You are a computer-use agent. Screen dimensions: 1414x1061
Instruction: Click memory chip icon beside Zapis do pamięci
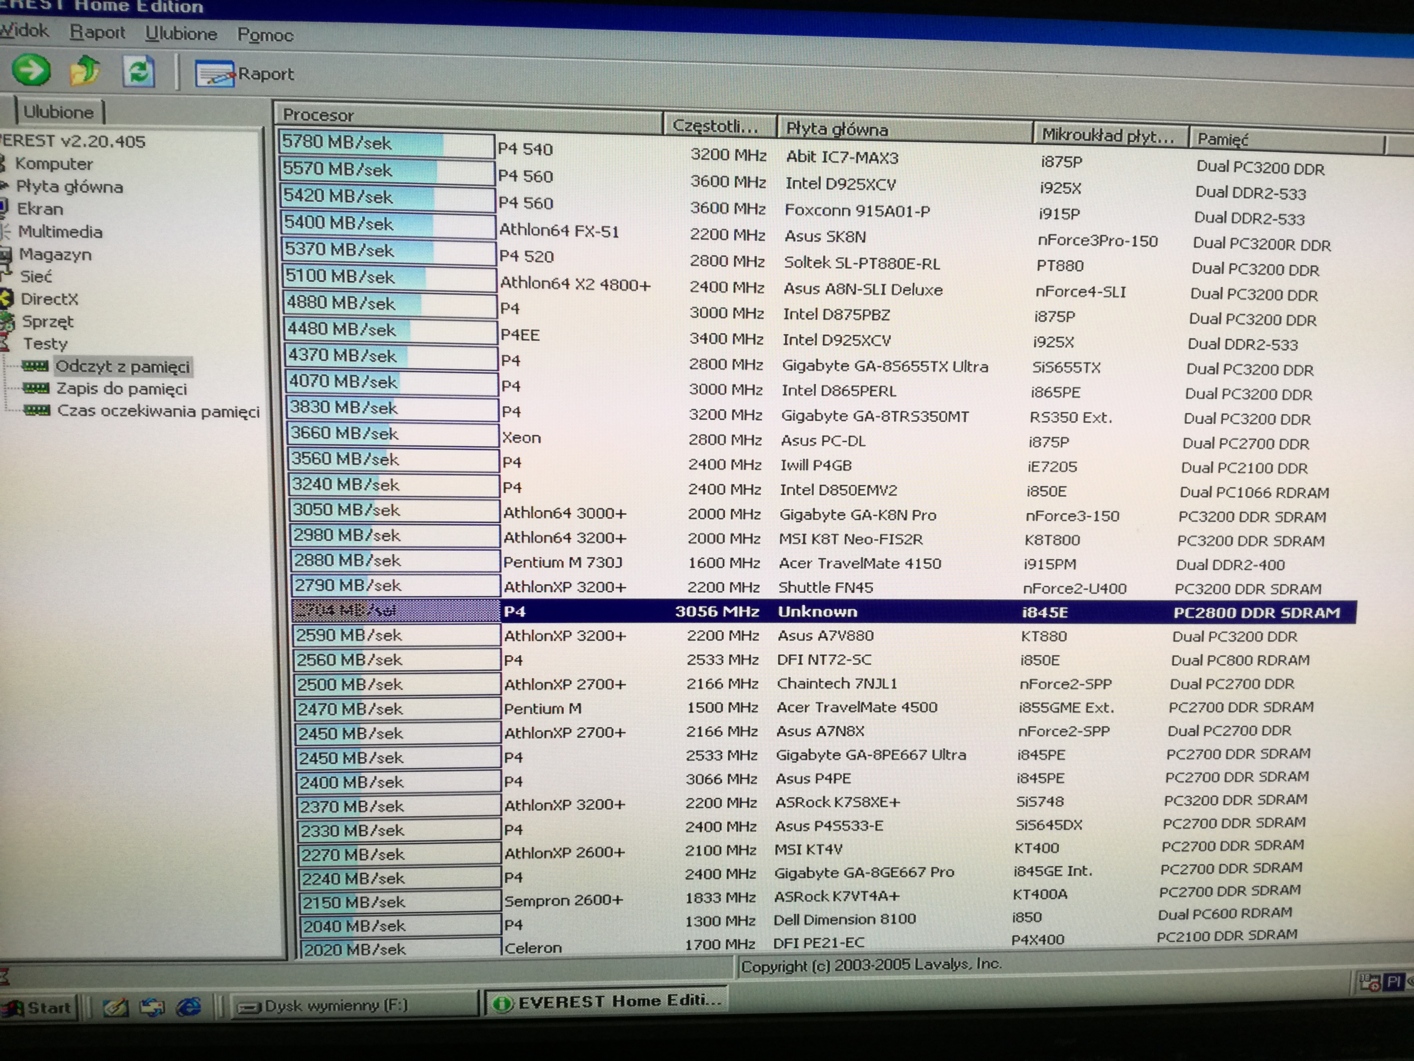pyautogui.click(x=36, y=389)
